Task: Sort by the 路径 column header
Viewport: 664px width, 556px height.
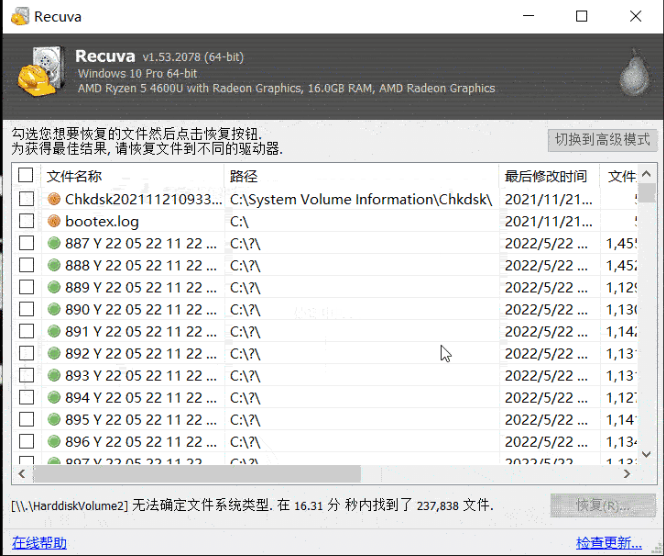Action: pos(361,176)
